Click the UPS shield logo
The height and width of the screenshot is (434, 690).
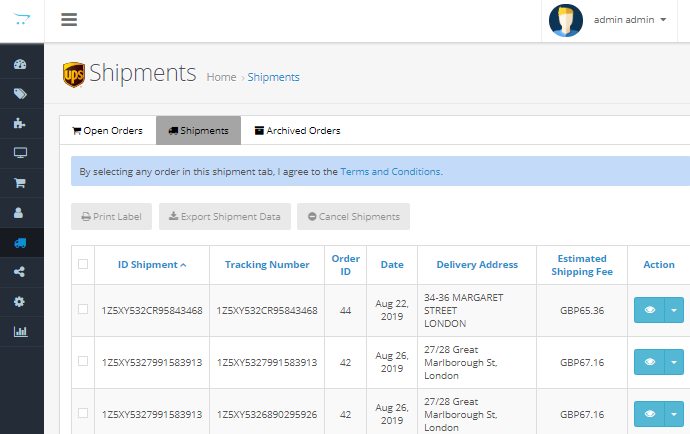(x=74, y=74)
